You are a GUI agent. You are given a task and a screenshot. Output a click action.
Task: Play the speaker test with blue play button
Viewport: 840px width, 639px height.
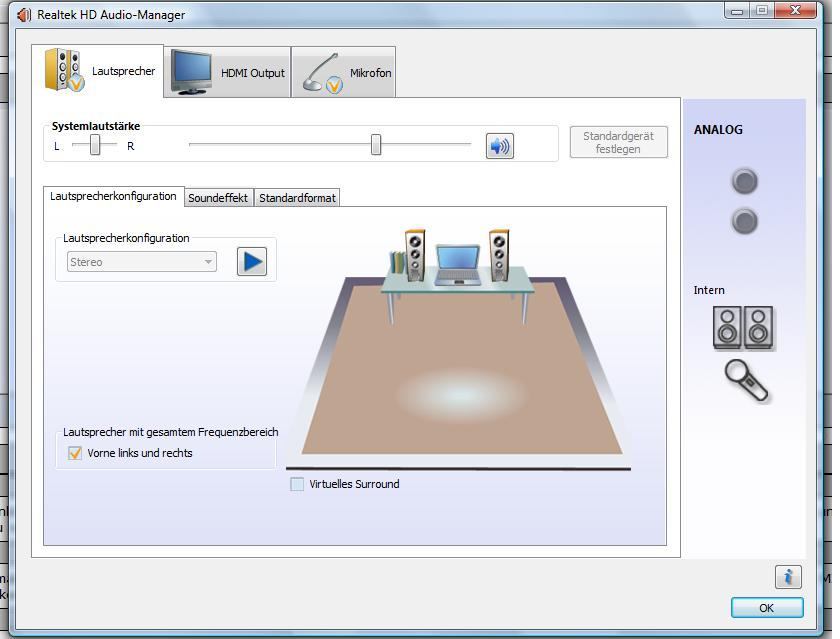252,261
